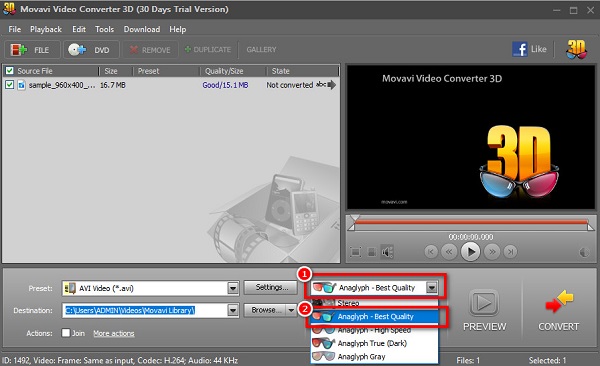Choose Anaglyph - Best Quality option

point(375,317)
